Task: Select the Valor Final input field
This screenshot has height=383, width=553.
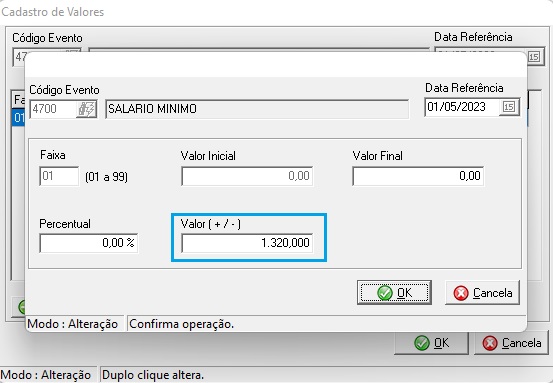Action: pyautogui.click(x=418, y=176)
